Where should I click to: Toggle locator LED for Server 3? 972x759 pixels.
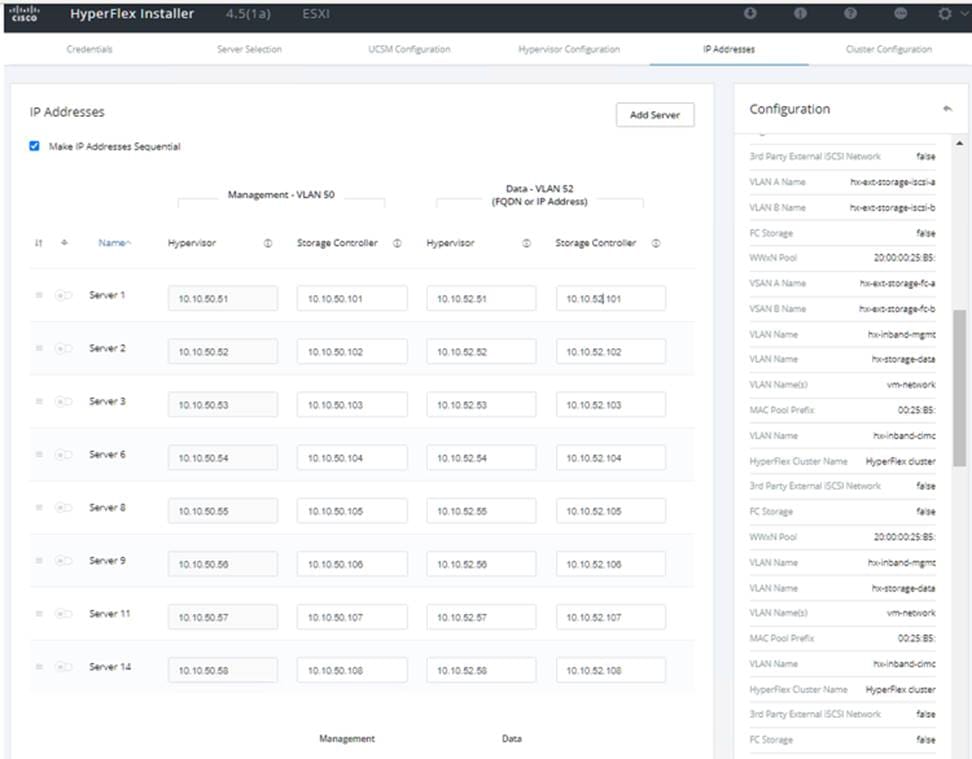[x=64, y=401]
